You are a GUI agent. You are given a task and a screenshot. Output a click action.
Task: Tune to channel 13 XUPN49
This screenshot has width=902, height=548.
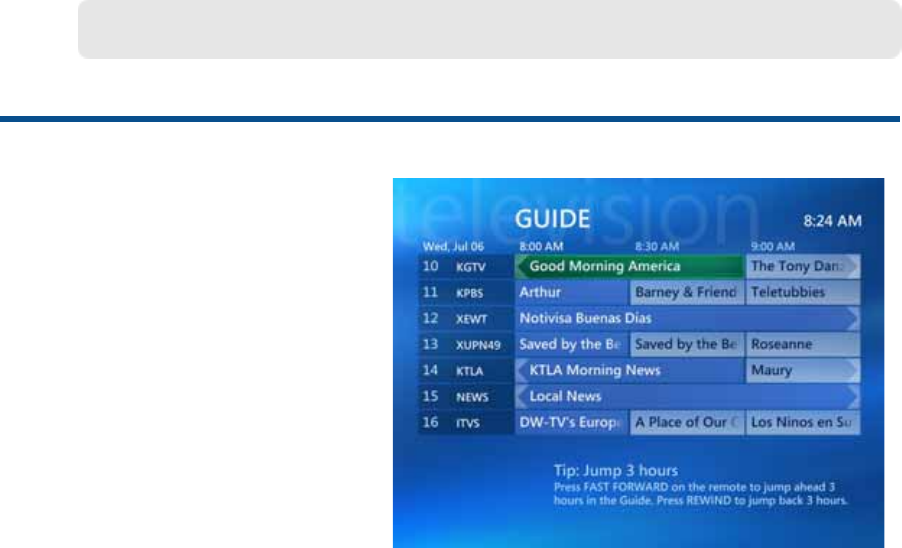pos(466,344)
